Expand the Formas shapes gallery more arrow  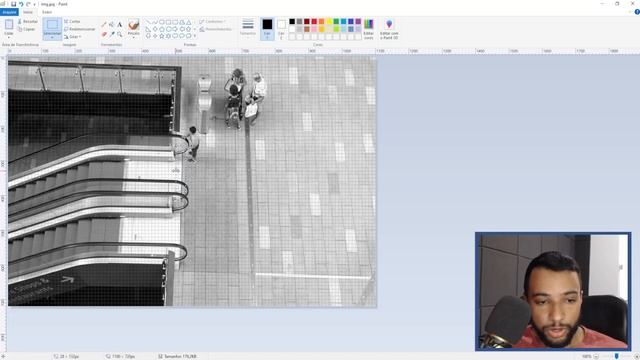[x=195, y=36]
